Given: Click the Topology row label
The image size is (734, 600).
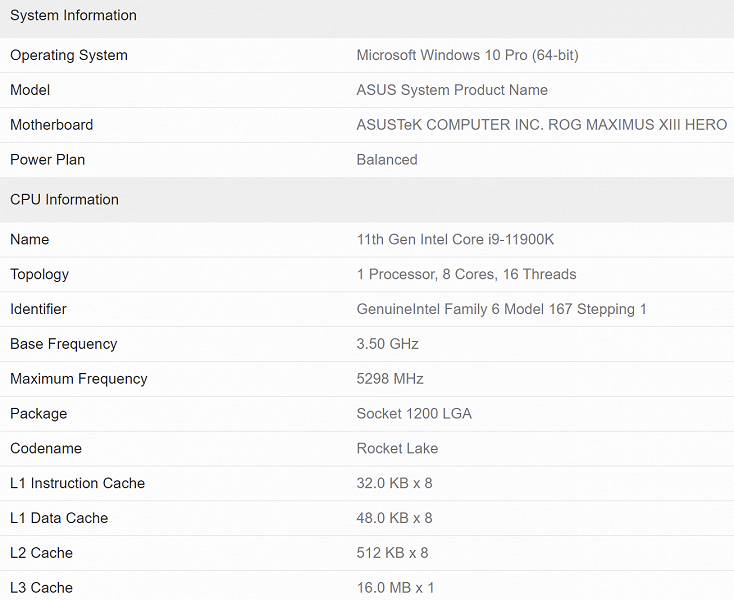Looking at the screenshot, I should click(x=40, y=275).
